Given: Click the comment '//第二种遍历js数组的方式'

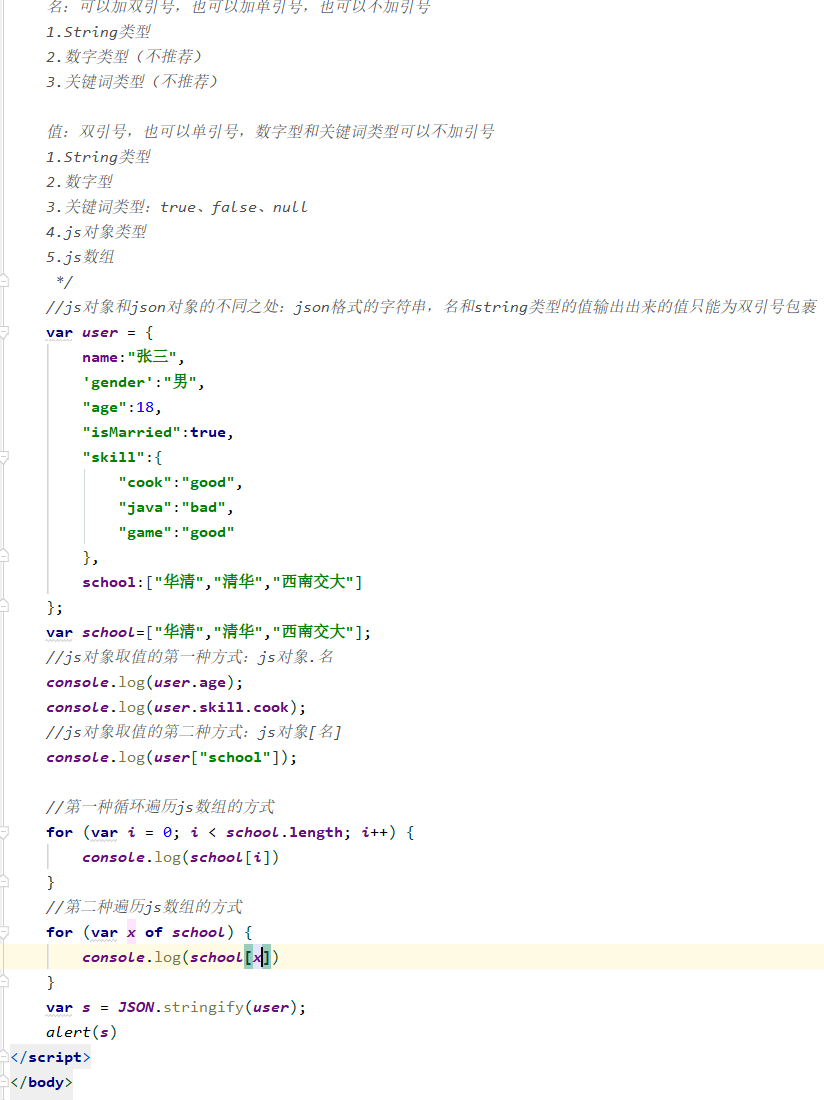Looking at the screenshot, I should click(x=144, y=907).
